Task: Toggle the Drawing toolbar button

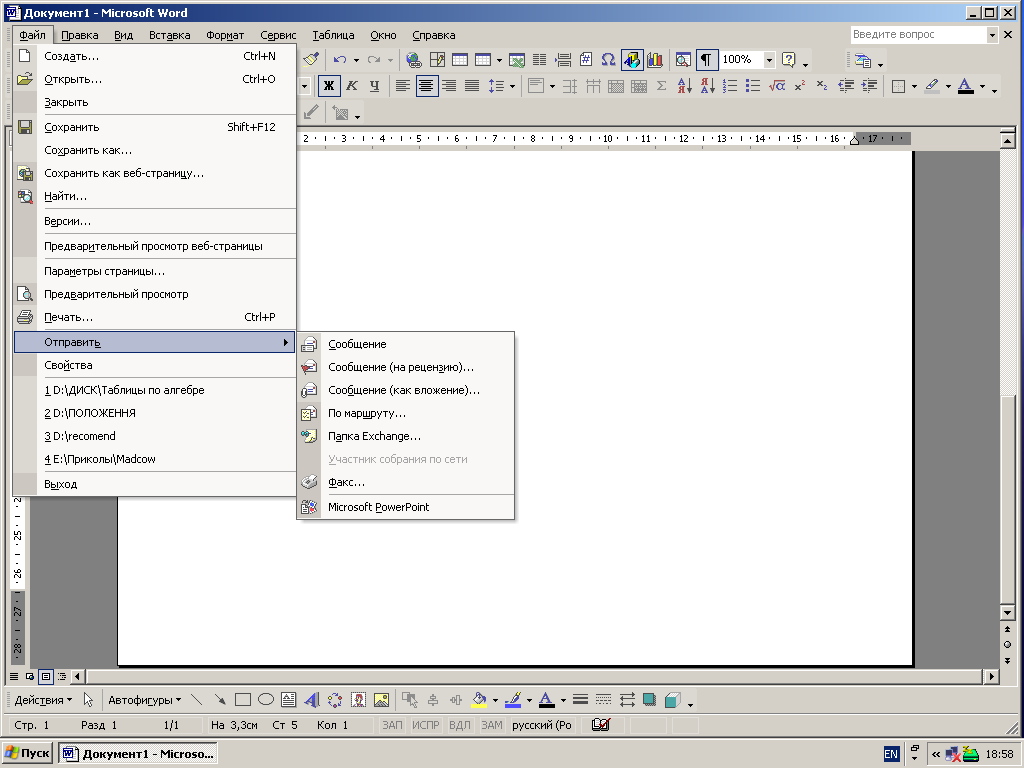Action: (632, 60)
